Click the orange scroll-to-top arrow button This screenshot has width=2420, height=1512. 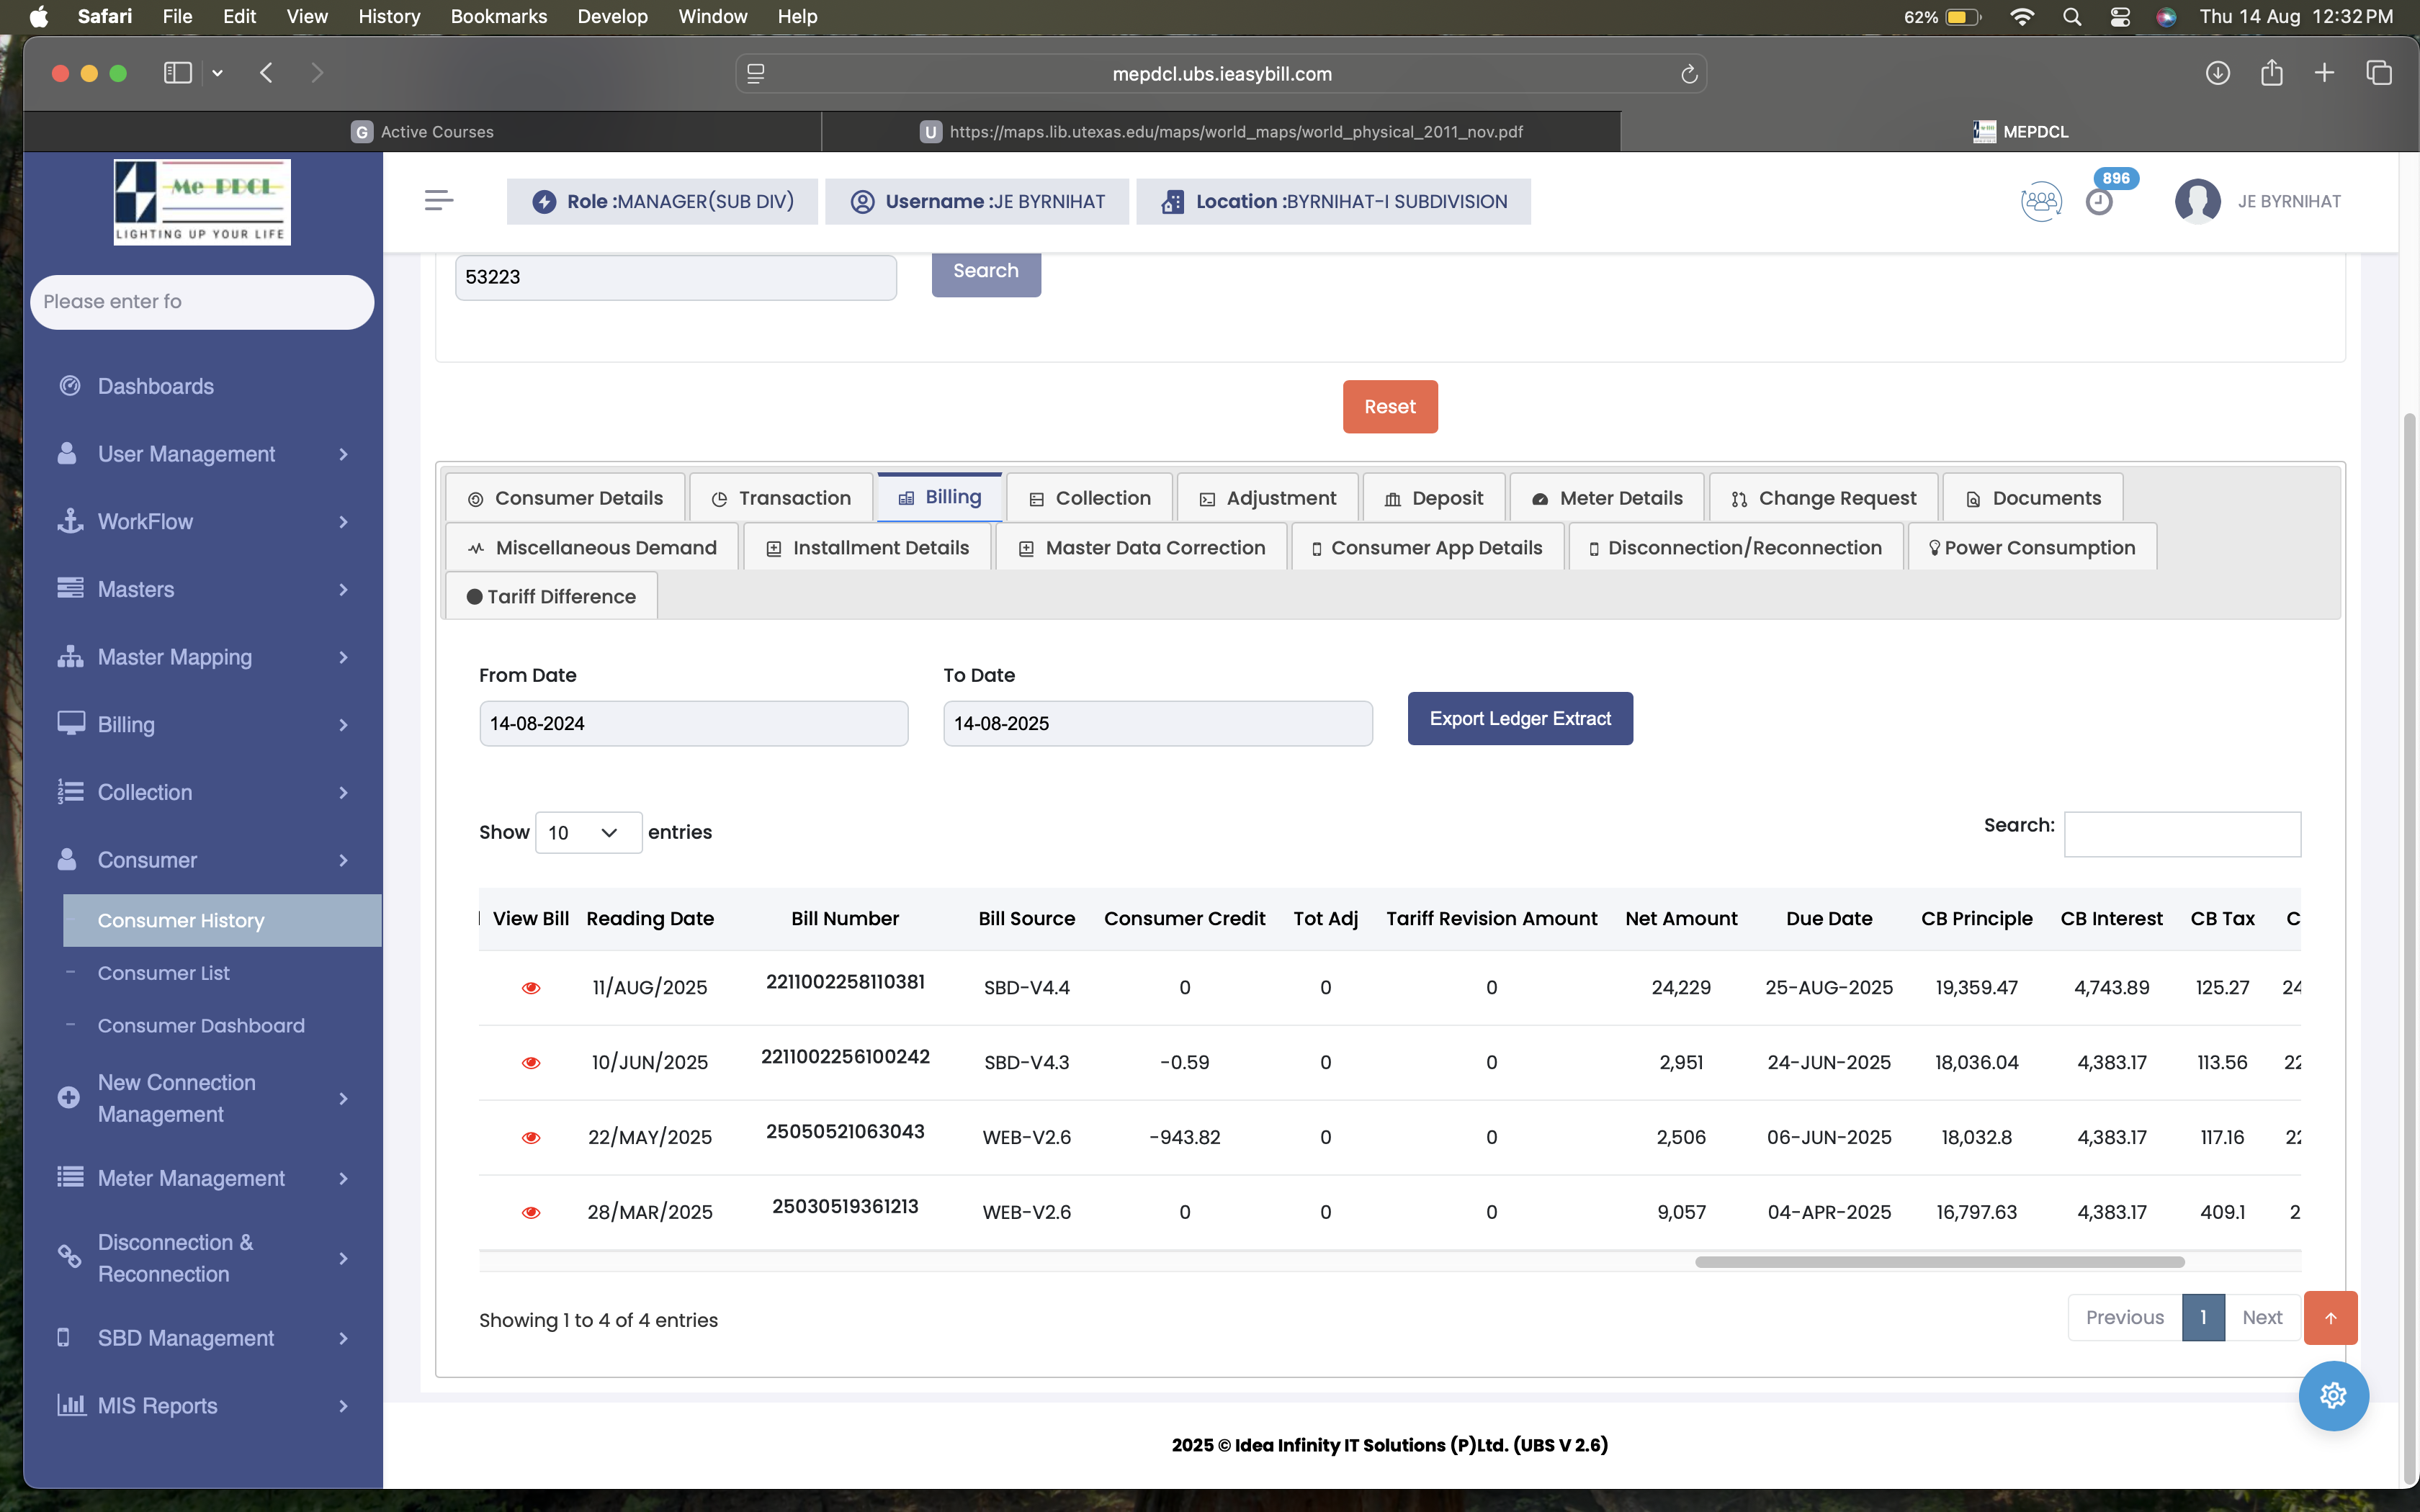click(2330, 1318)
